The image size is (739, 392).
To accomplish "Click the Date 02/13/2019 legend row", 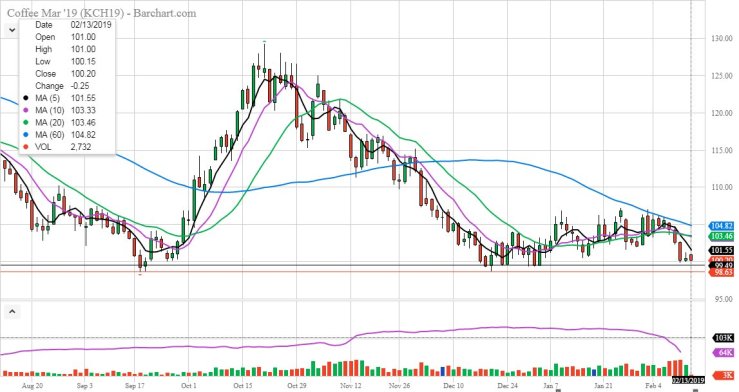I will [x=73, y=25].
